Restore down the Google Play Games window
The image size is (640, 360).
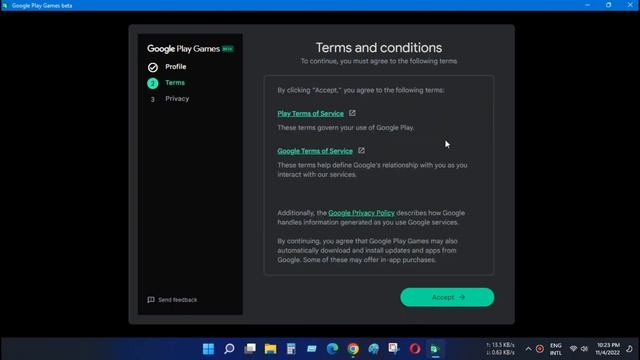pos(609,5)
